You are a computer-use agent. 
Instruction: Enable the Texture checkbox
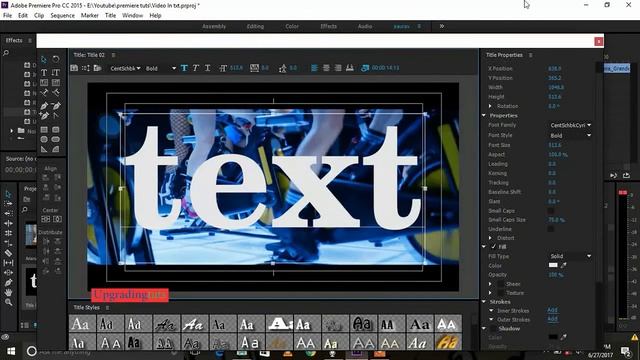coord(500,293)
